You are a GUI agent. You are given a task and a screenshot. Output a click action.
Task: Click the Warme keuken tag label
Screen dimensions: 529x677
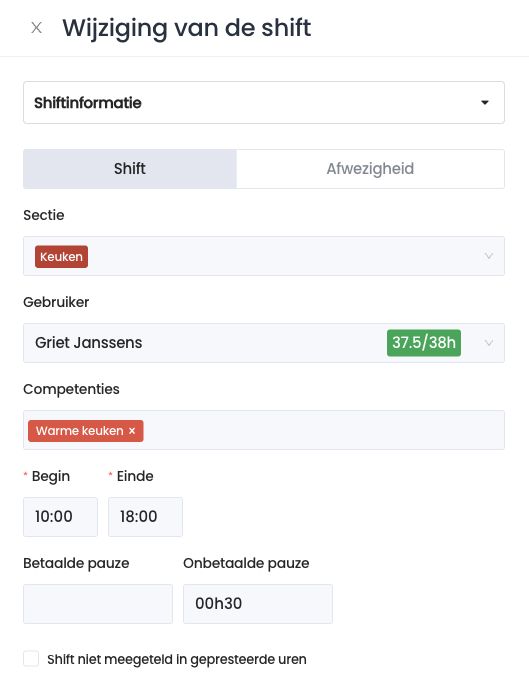pos(80,430)
